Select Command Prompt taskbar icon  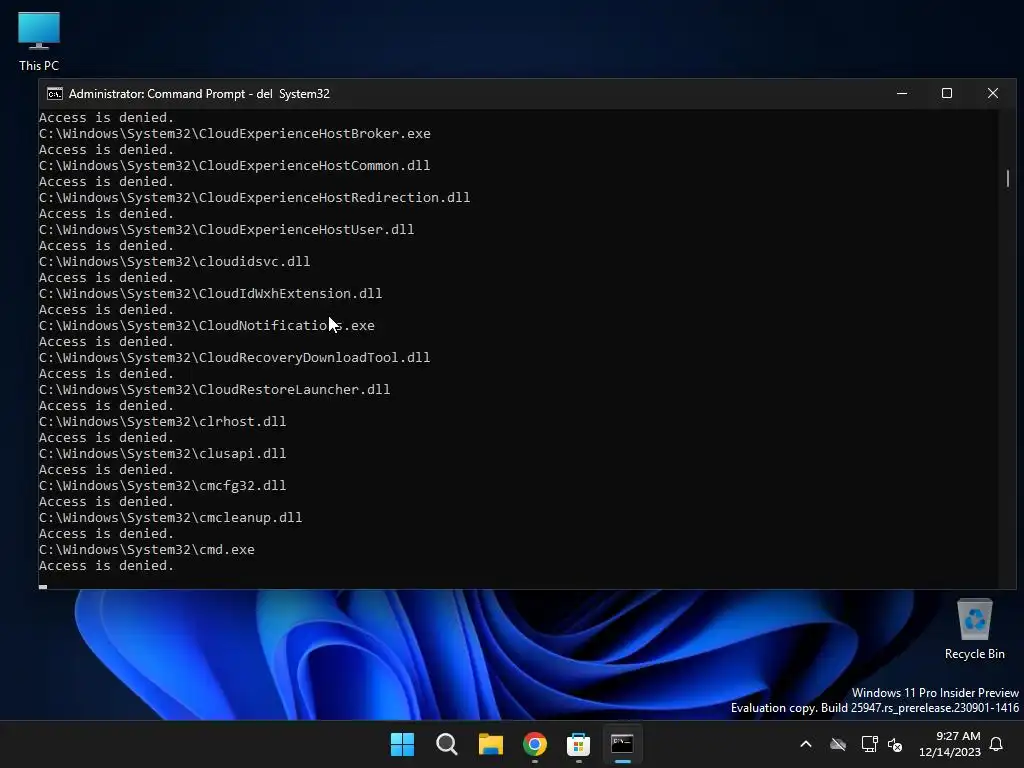tap(622, 744)
